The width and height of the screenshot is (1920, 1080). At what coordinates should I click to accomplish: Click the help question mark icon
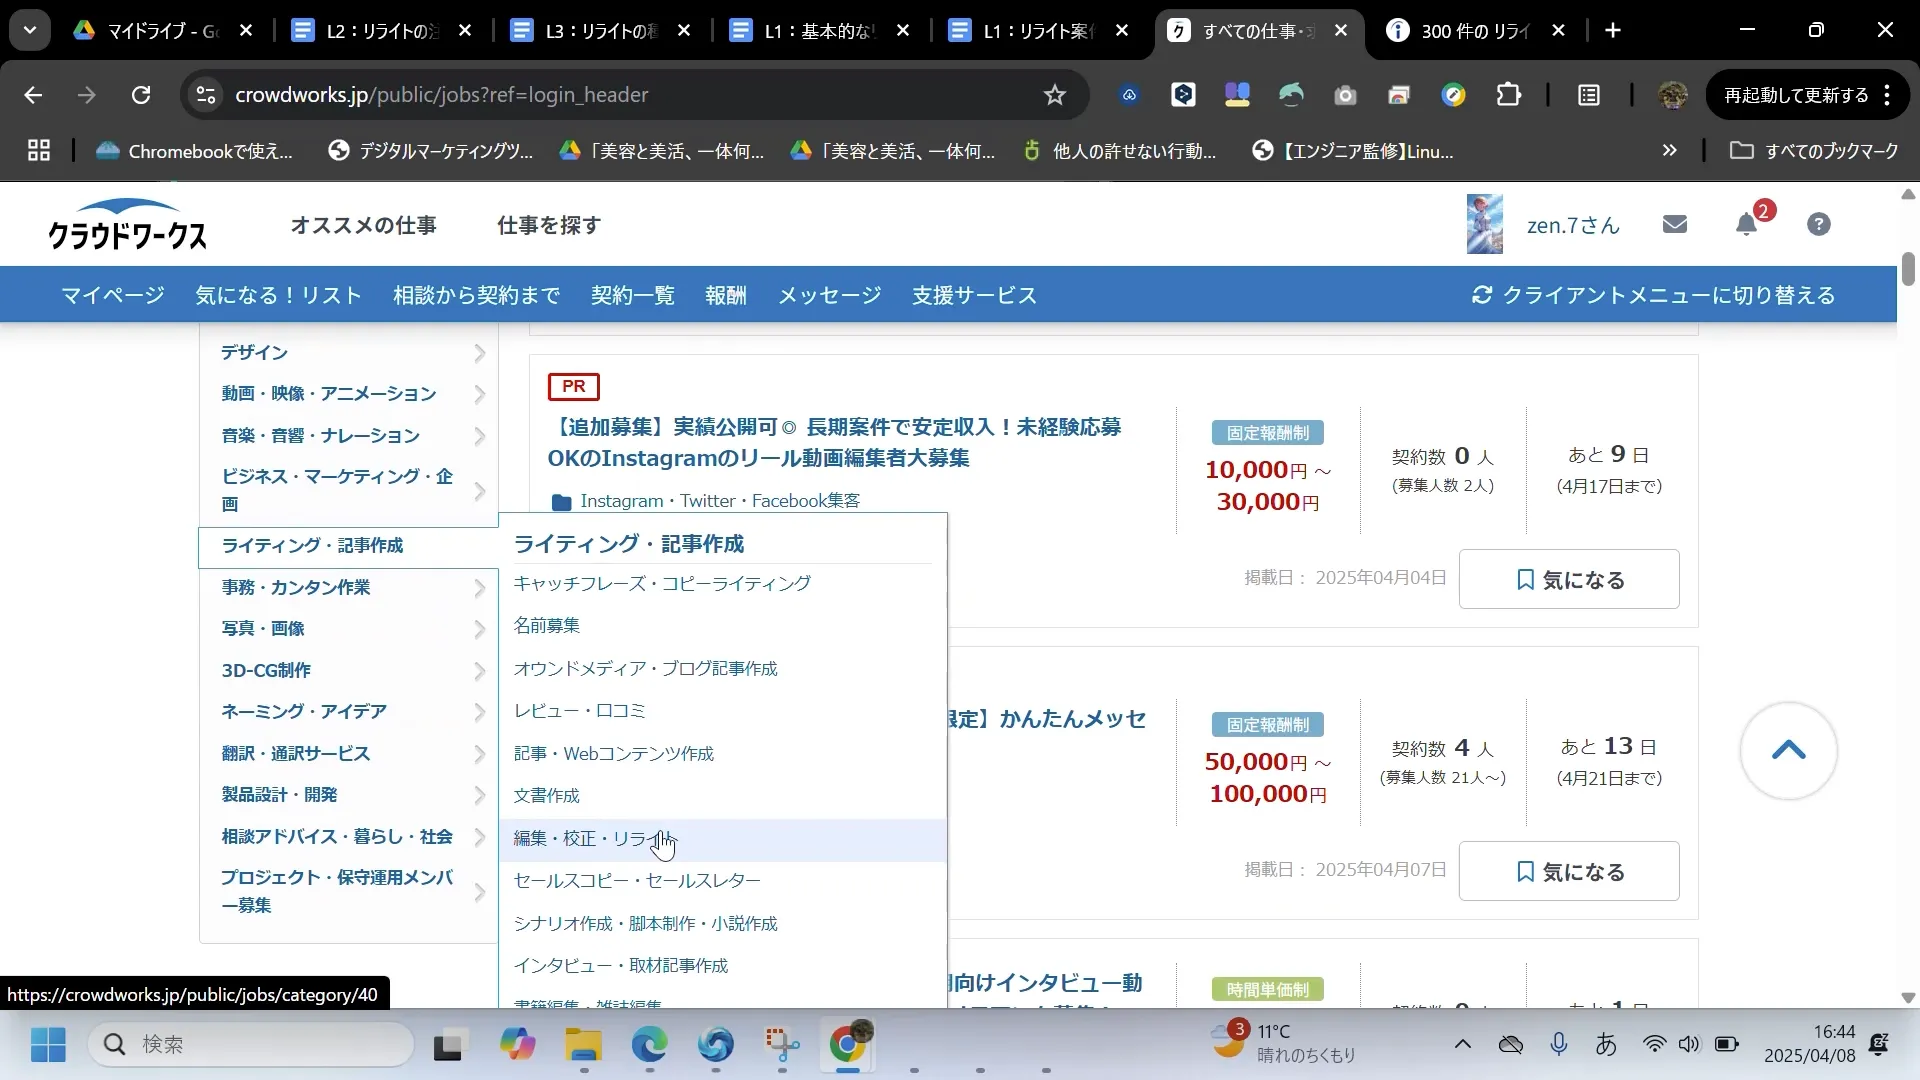point(1818,224)
